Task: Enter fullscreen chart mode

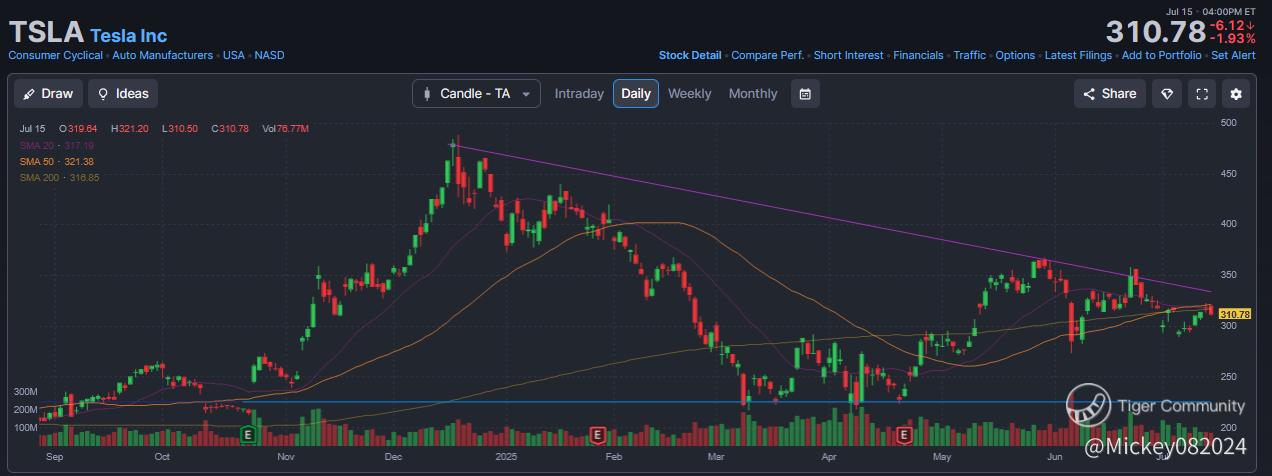Action: point(1201,94)
